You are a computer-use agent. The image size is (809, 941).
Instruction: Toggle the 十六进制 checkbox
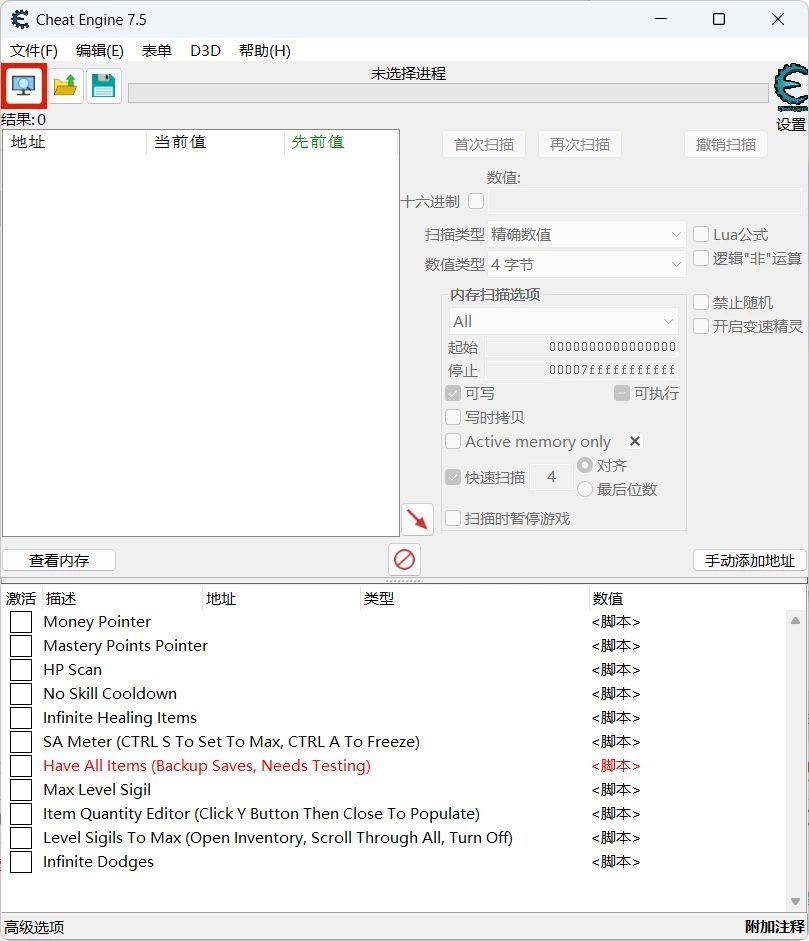(x=476, y=201)
